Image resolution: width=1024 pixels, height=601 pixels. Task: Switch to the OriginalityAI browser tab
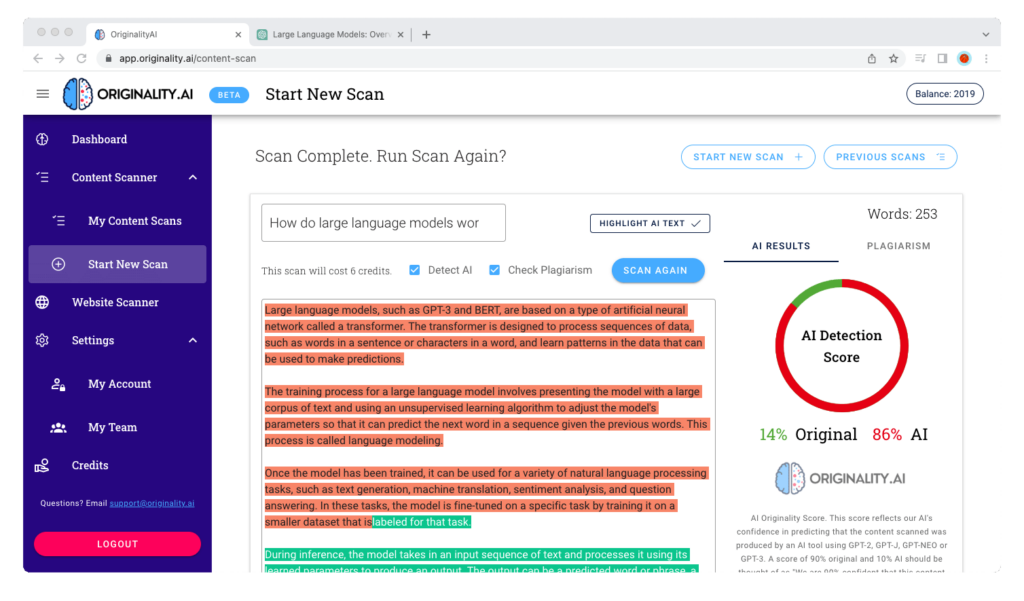(168, 35)
